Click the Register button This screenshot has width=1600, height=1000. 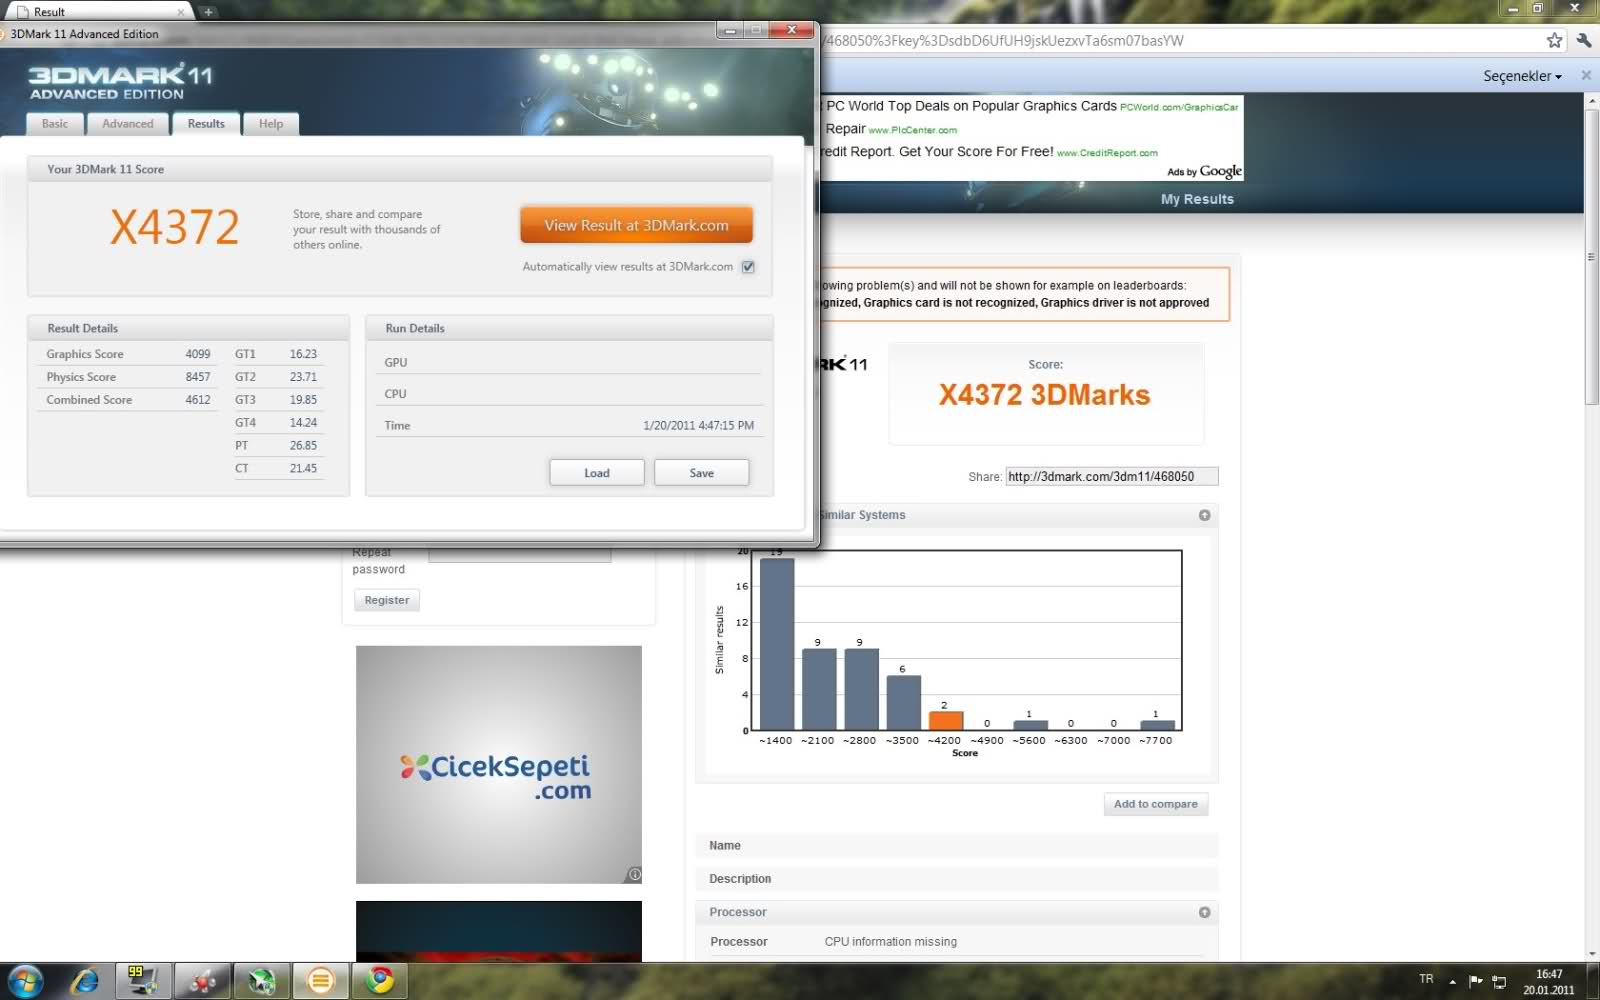[387, 600]
